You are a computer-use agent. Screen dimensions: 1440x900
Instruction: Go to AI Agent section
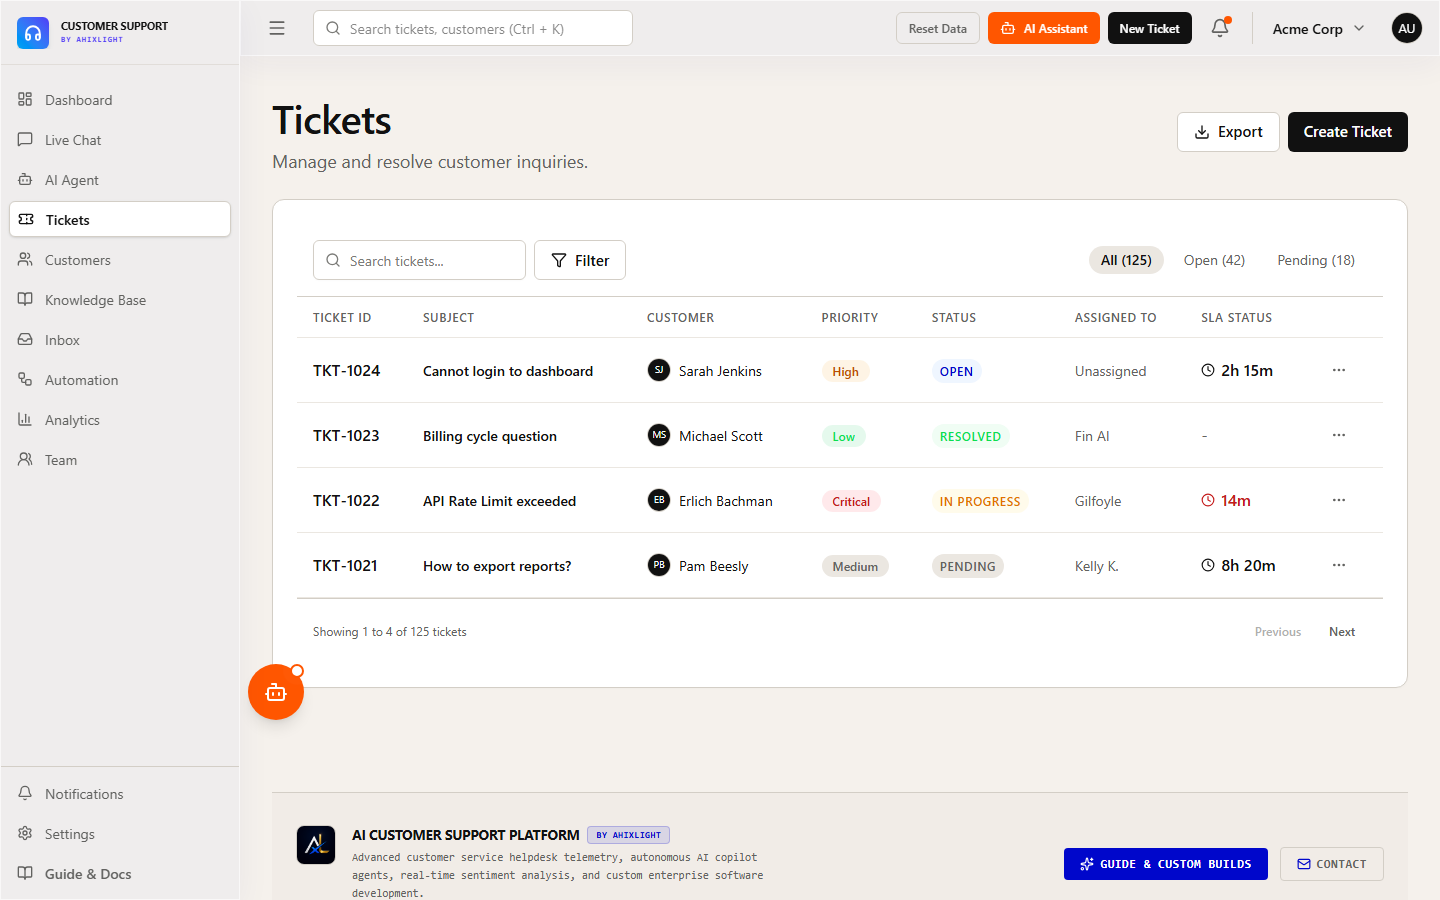120,180
